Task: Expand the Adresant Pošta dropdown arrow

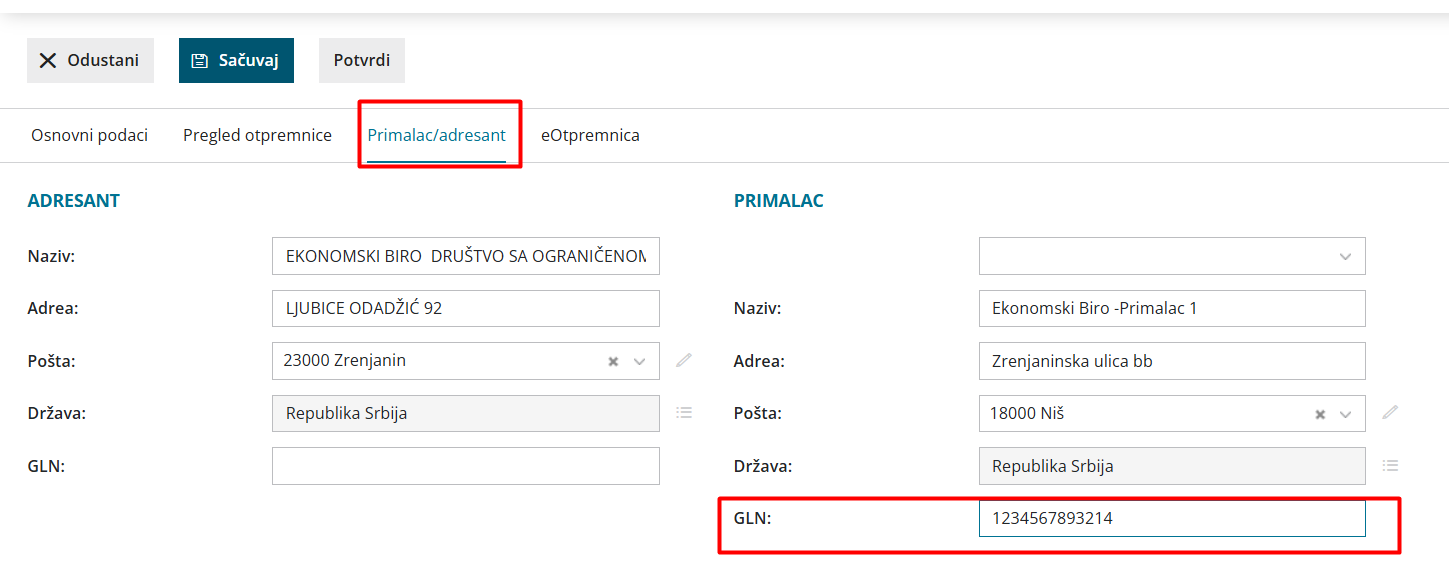Action: pos(640,361)
